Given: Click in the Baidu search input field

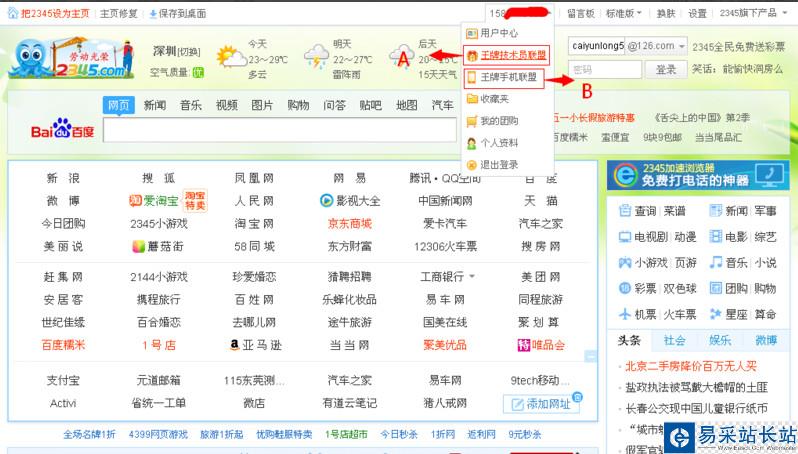Looking at the screenshot, I should [x=280, y=130].
